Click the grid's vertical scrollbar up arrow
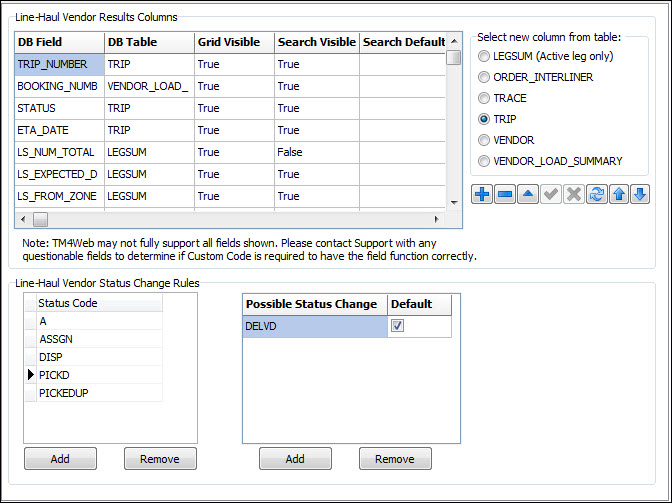Image resolution: width=672 pixels, height=503 pixels. [454, 41]
